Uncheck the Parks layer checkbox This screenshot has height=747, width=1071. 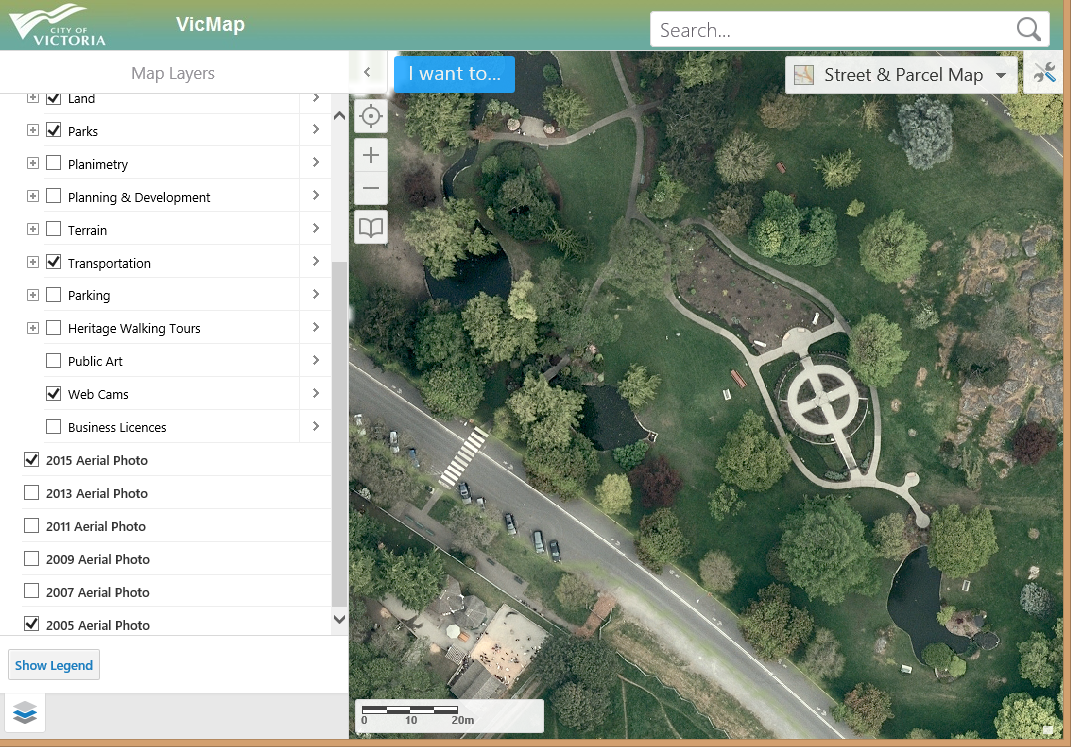(x=53, y=130)
